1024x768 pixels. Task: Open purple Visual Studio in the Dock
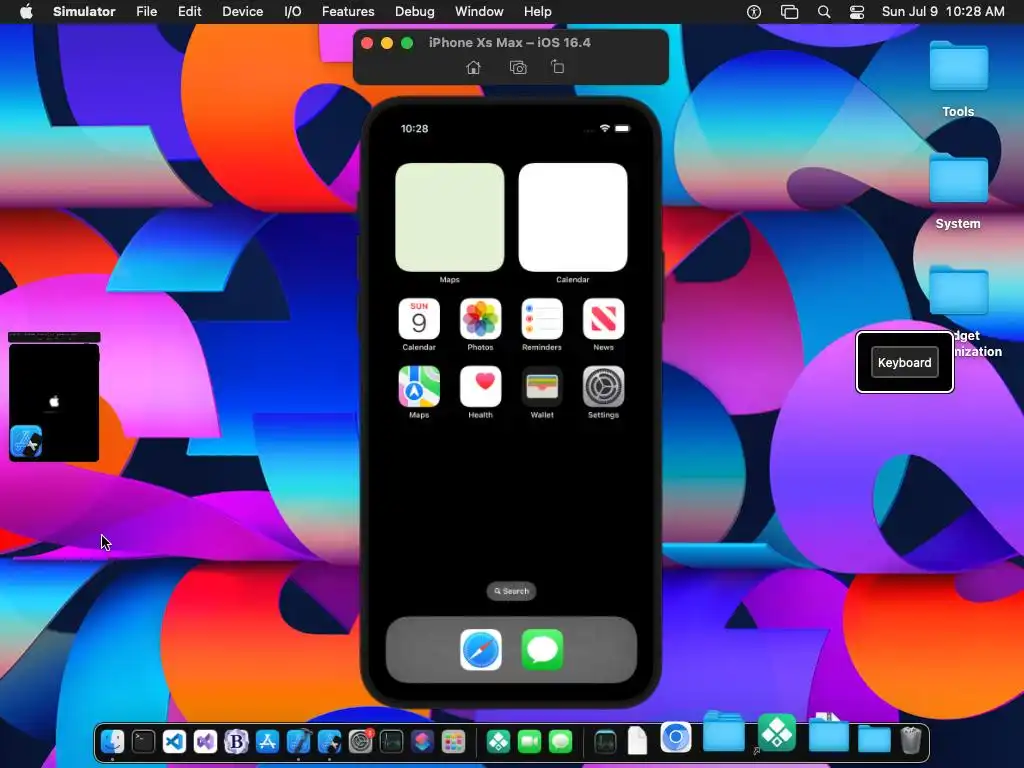coord(205,741)
